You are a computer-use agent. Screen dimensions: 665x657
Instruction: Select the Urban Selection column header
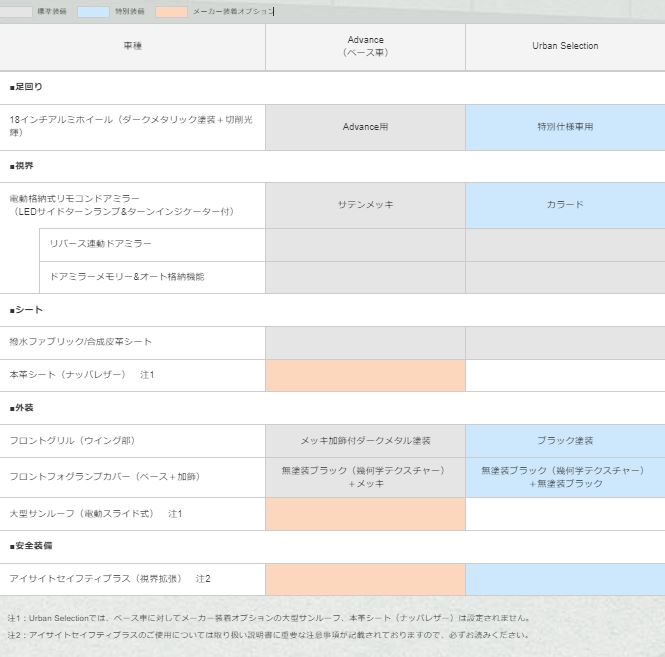pyautogui.click(x=565, y=46)
